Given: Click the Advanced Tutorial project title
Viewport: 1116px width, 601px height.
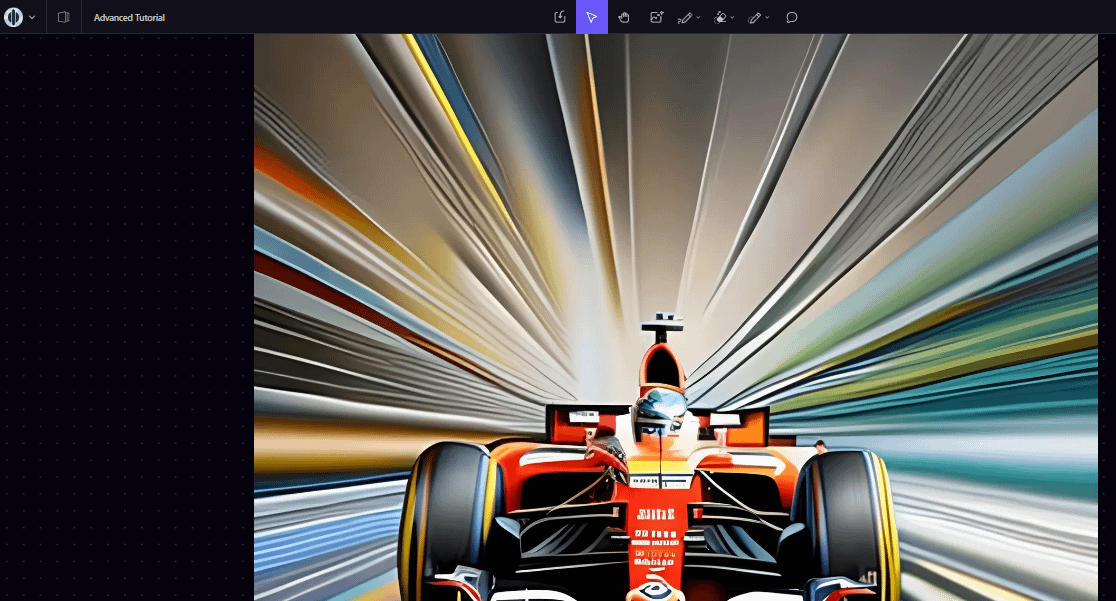Looking at the screenshot, I should (x=130, y=18).
